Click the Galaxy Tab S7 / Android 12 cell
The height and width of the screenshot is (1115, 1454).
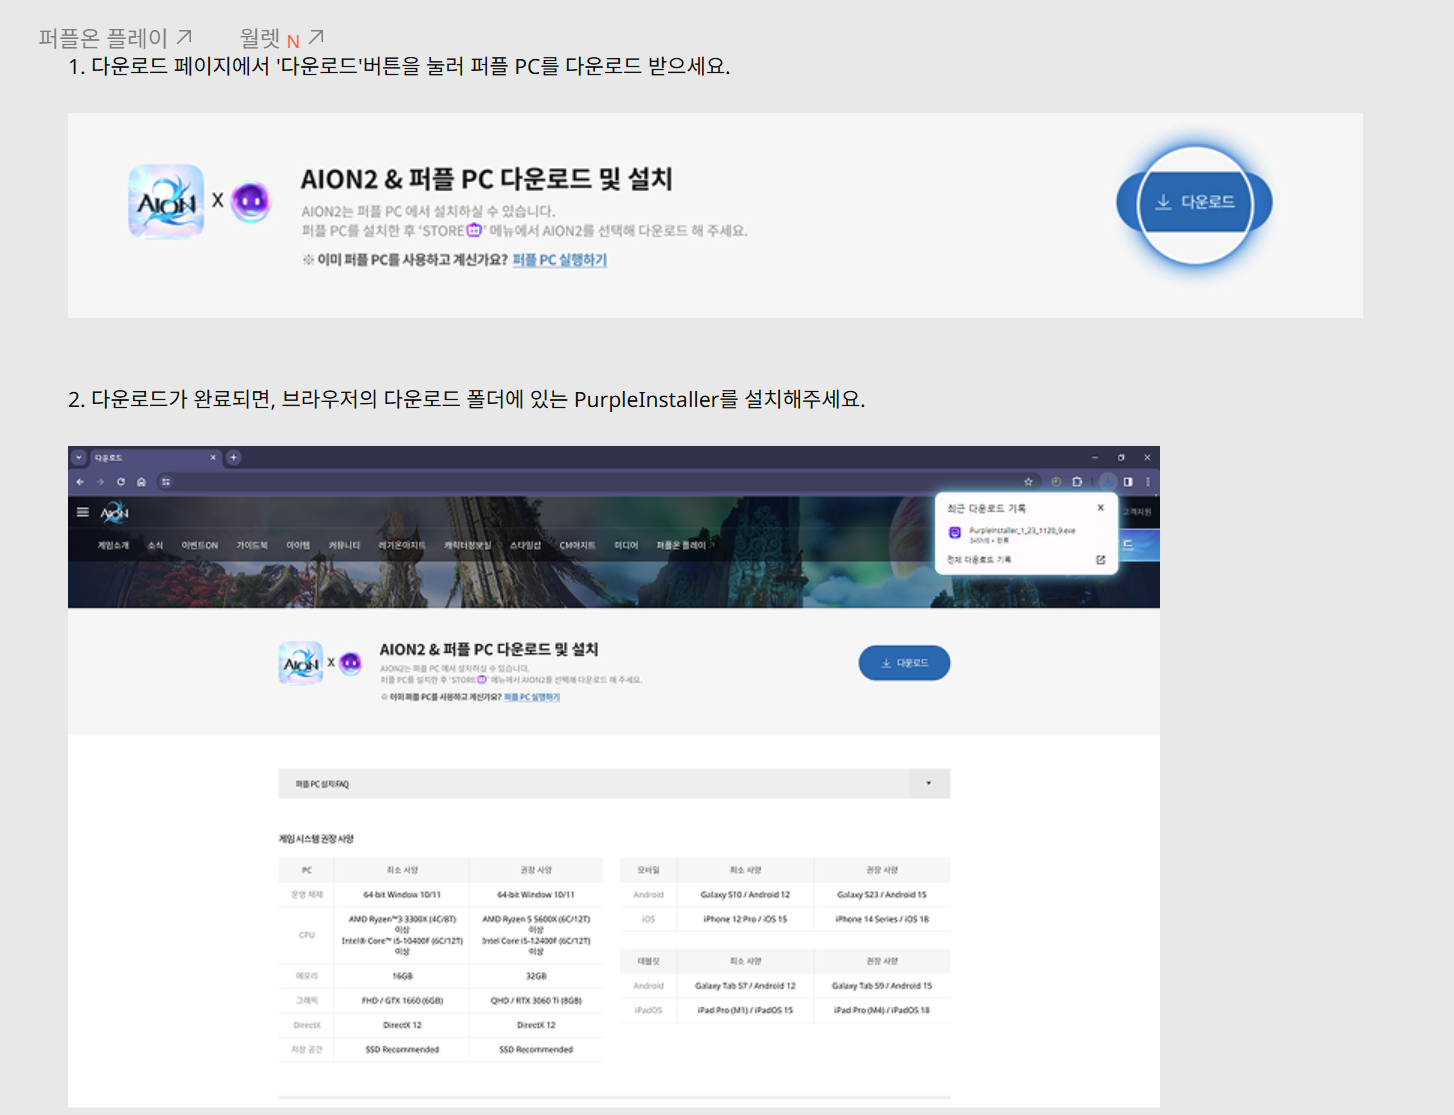pyautogui.click(x=745, y=986)
